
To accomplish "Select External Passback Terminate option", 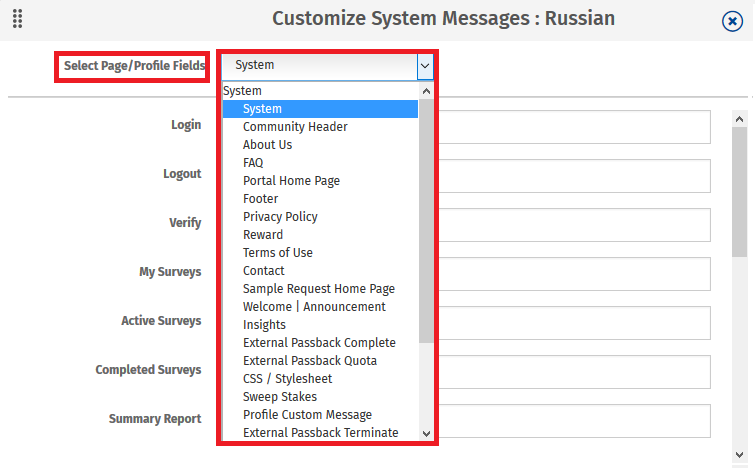I will (320, 433).
